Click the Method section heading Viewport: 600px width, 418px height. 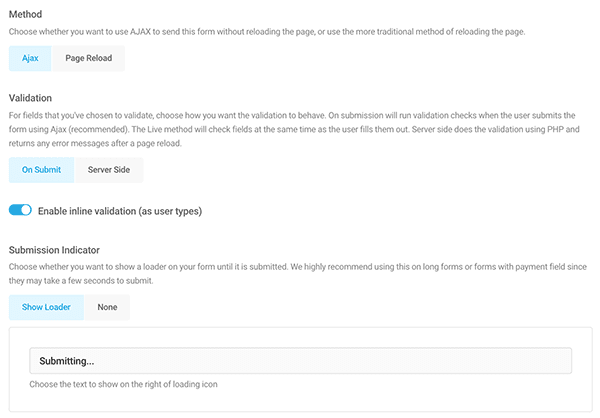click(x=25, y=14)
